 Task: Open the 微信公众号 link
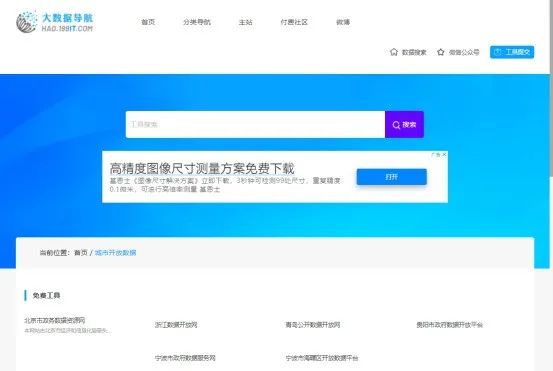point(464,53)
